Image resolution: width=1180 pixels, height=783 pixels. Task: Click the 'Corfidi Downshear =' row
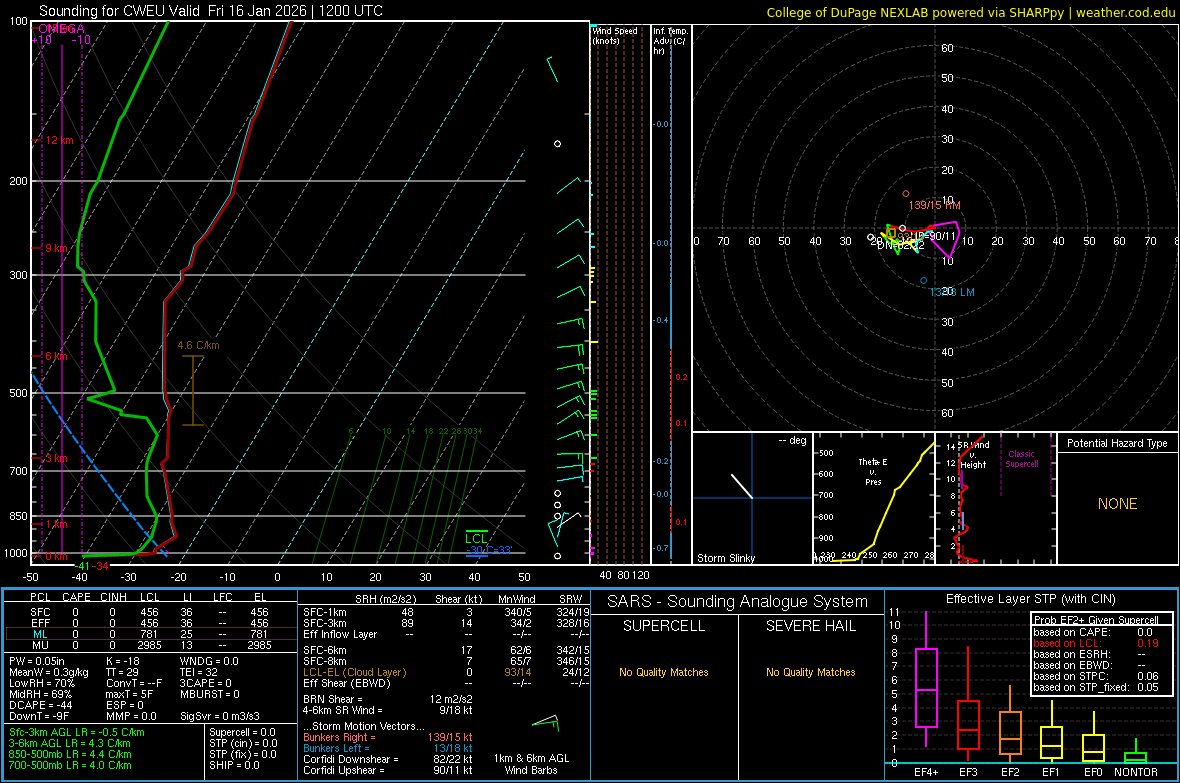click(388, 759)
